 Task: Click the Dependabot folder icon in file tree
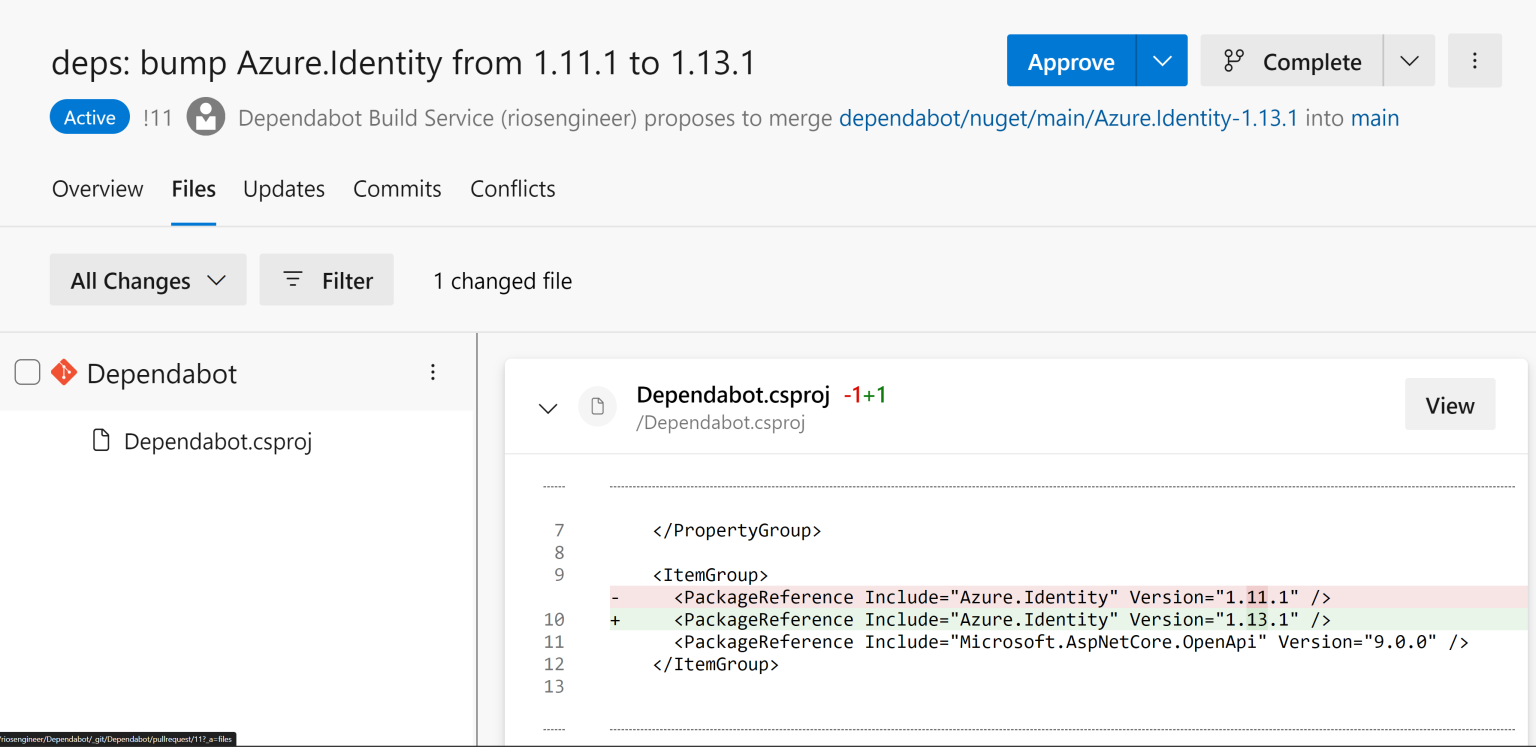[x=62, y=373]
